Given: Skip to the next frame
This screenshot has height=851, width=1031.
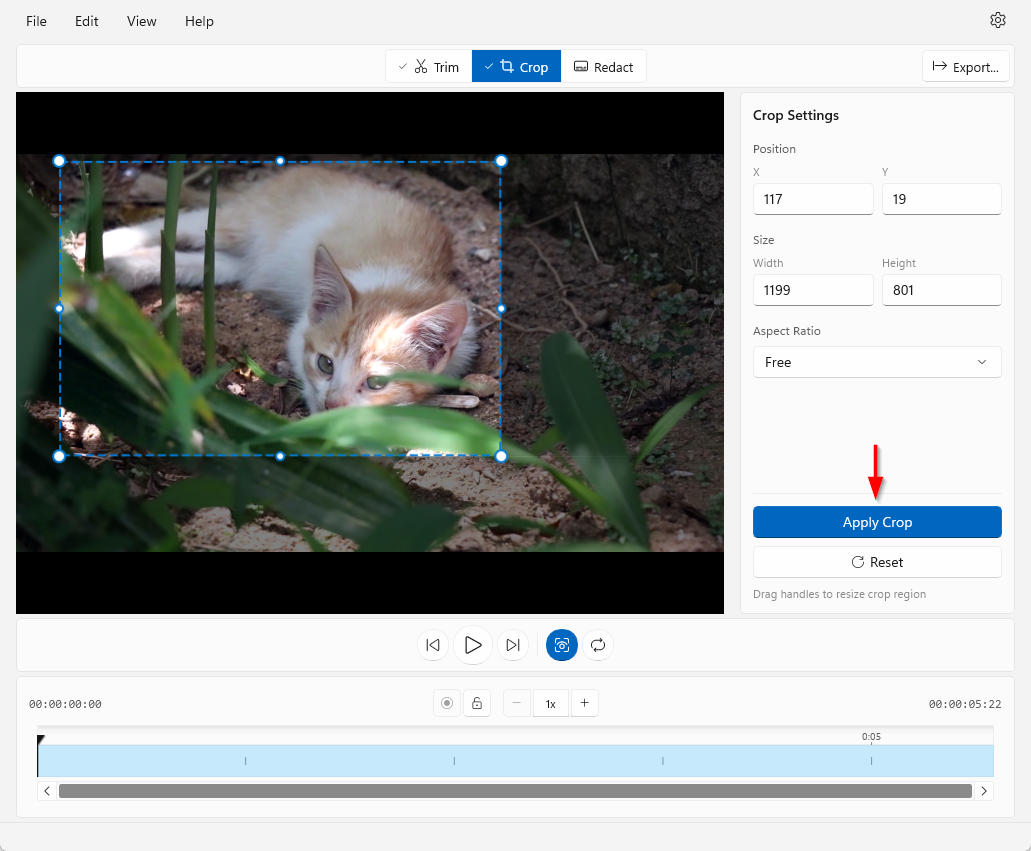Looking at the screenshot, I should [513, 645].
